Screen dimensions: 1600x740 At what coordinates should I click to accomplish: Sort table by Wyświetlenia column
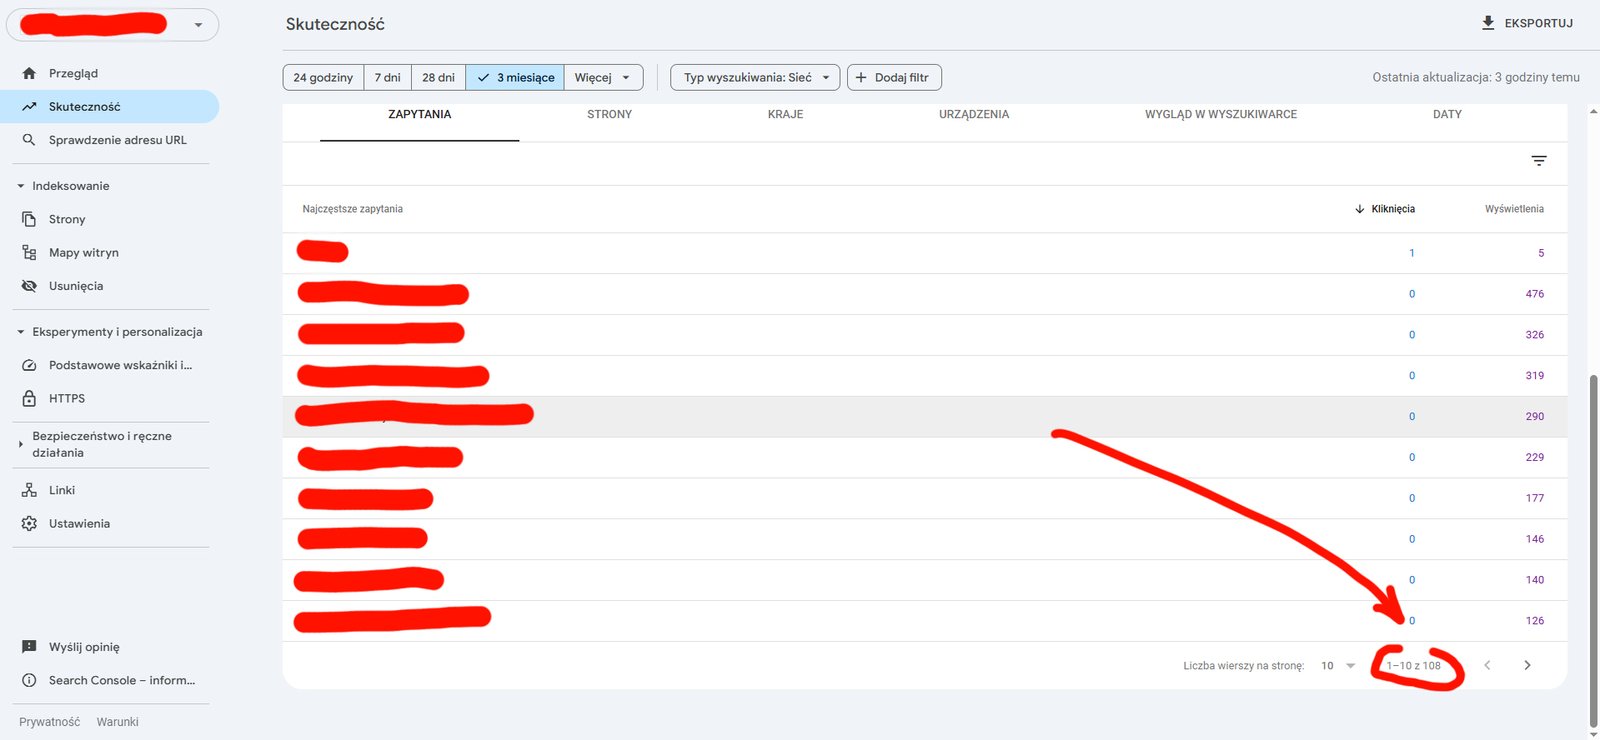point(1513,209)
